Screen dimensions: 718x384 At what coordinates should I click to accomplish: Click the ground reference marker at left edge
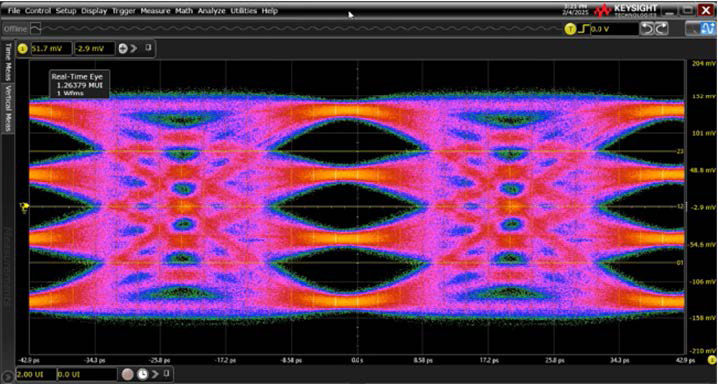tap(24, 207)
